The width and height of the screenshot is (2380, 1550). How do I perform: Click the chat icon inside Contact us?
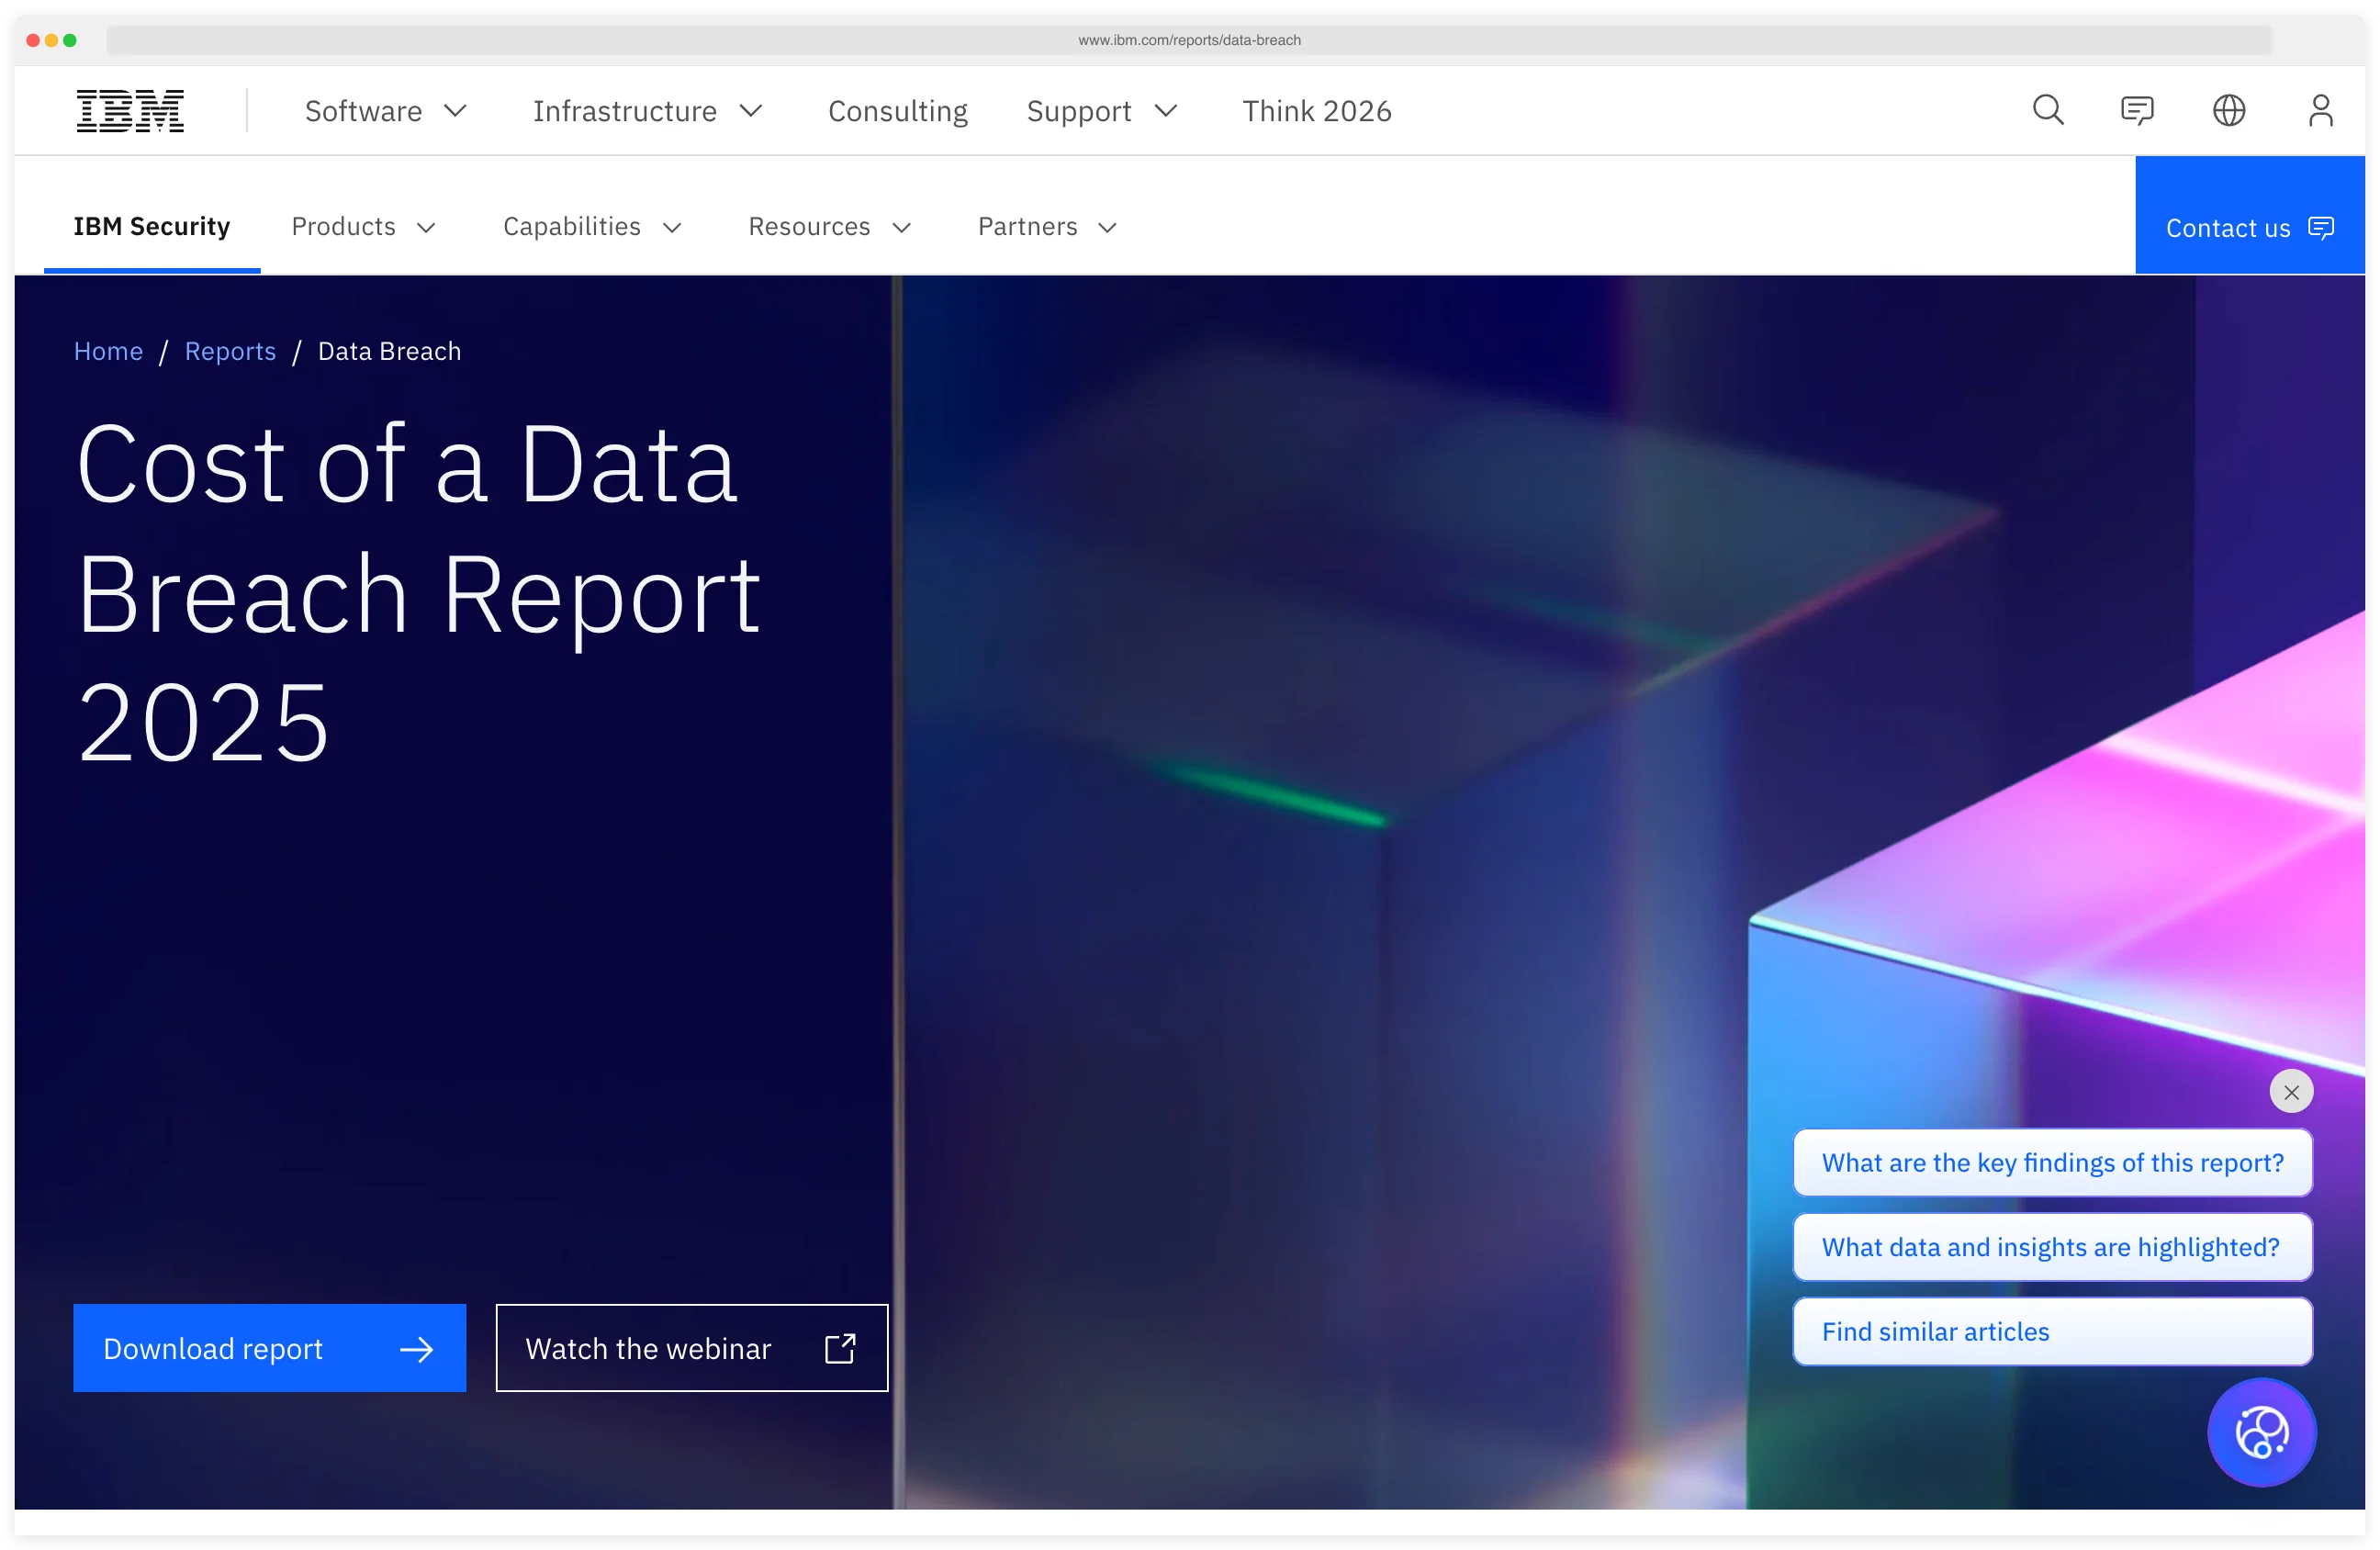pyautogui.click(x=2322, y=228)
